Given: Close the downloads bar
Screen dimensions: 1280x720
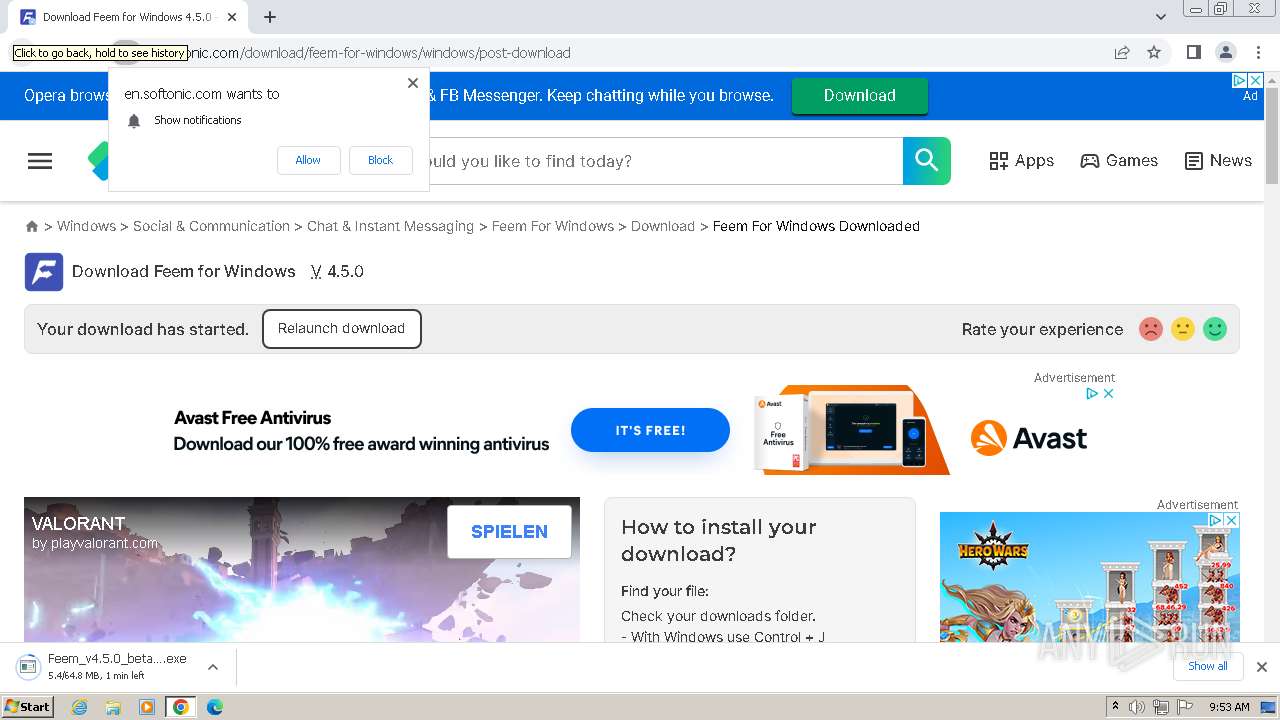Looking at the screenshot, I should click(1262, 667).
